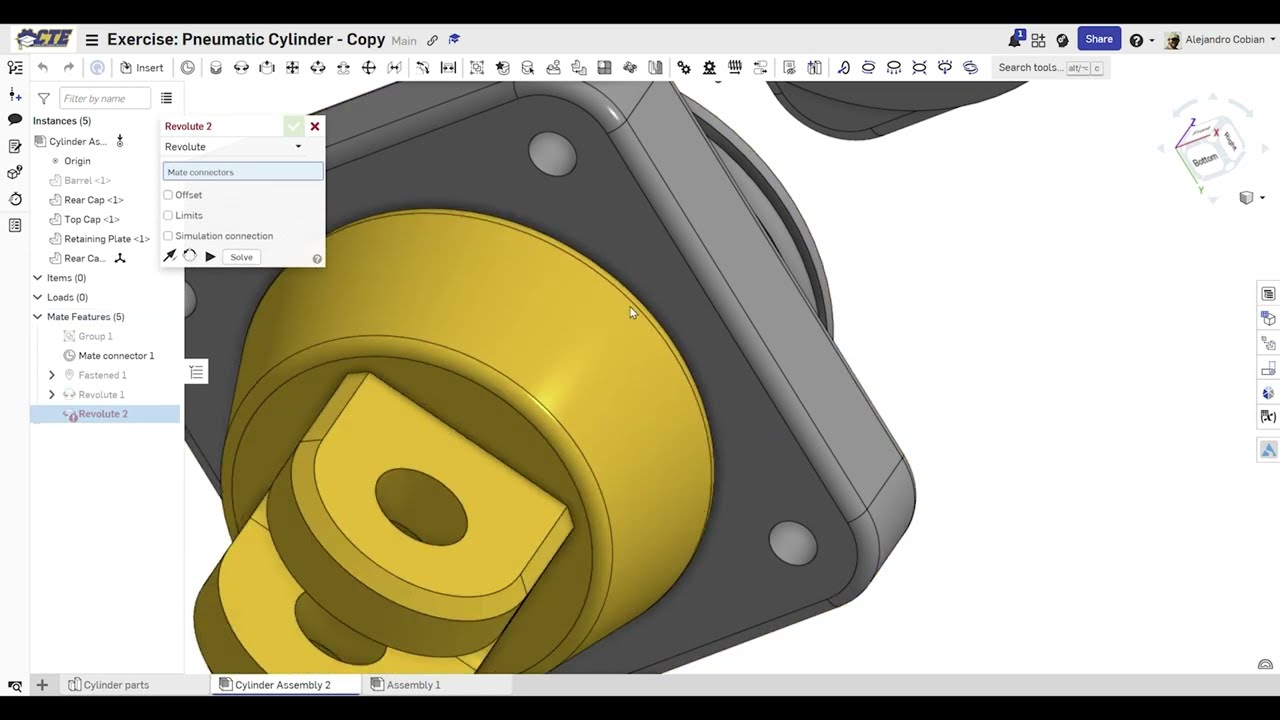1280x720 pixels.
Task: Select Mate connector 1 in the tree
Action: [x=116, y=356]
